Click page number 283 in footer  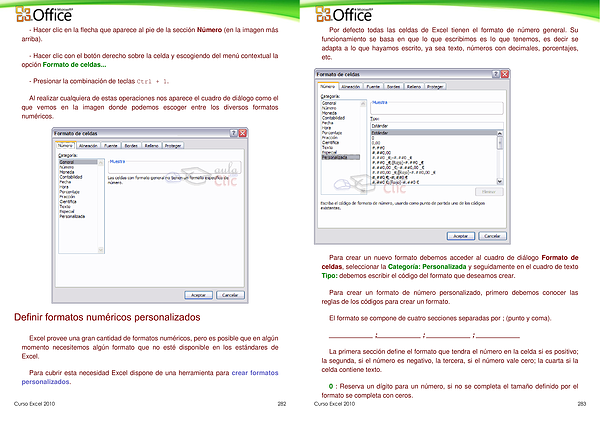pyautogui.click(x=582, y=404)
